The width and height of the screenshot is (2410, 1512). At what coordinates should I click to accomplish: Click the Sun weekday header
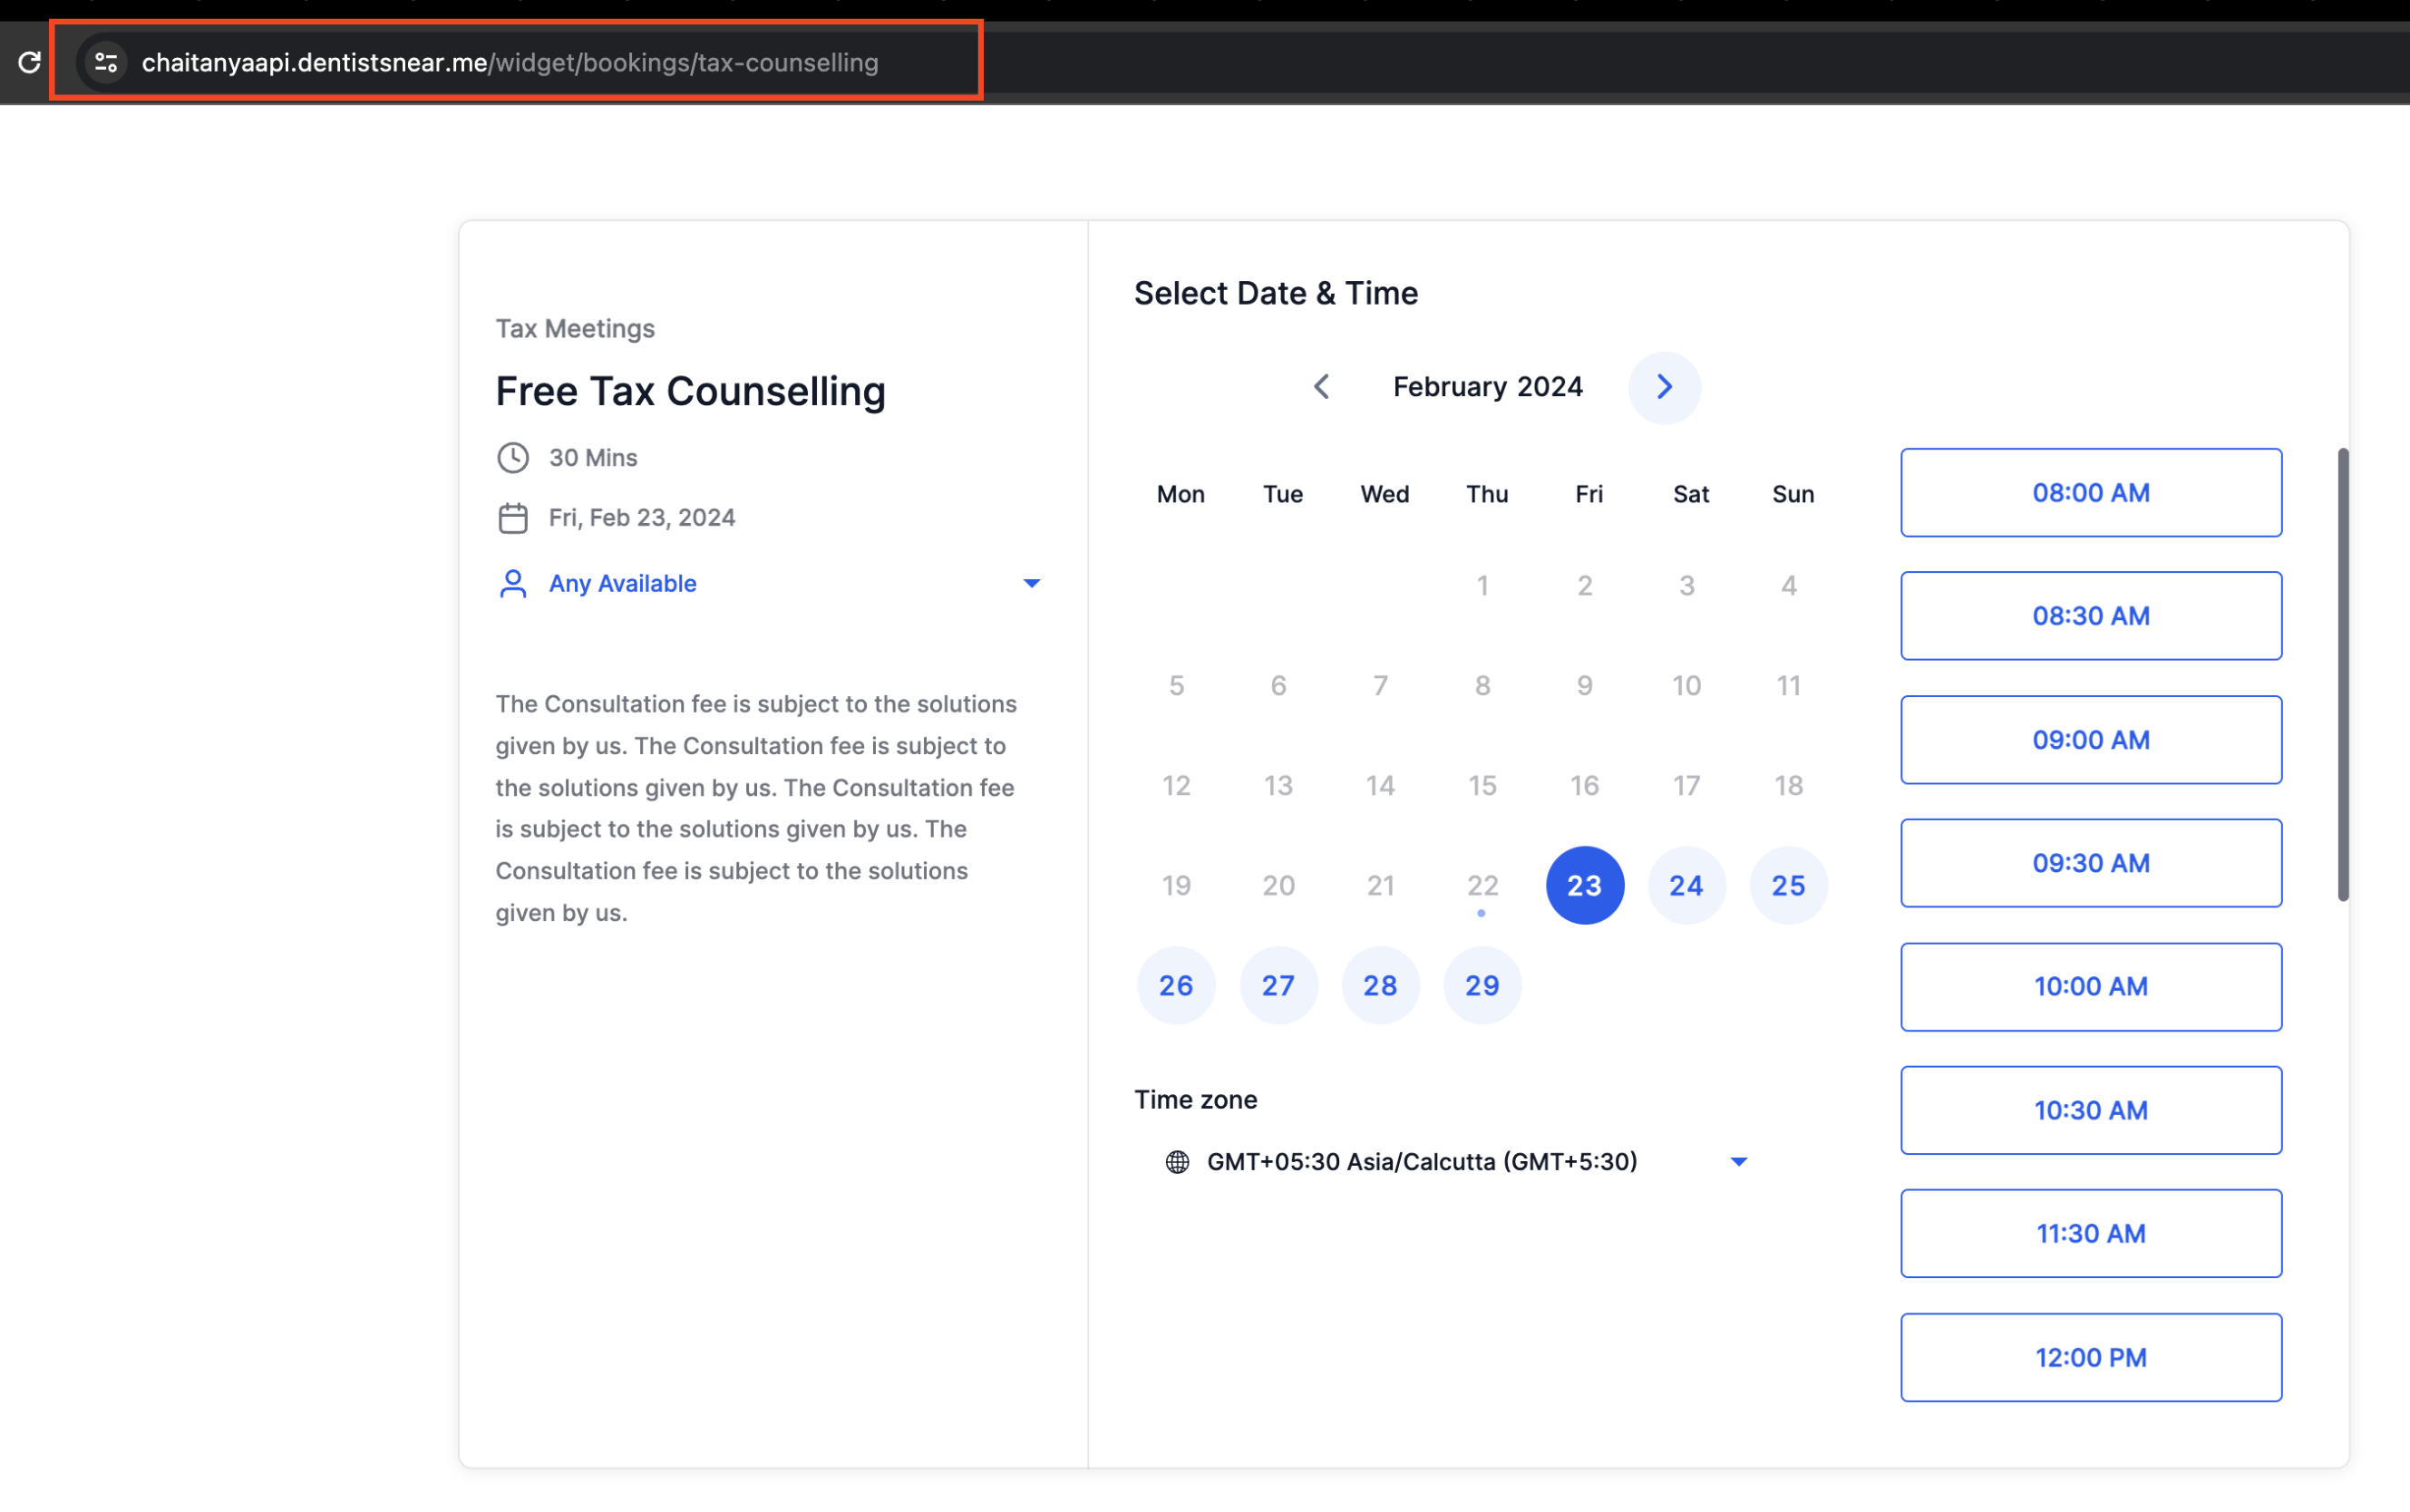point(1792,494)
